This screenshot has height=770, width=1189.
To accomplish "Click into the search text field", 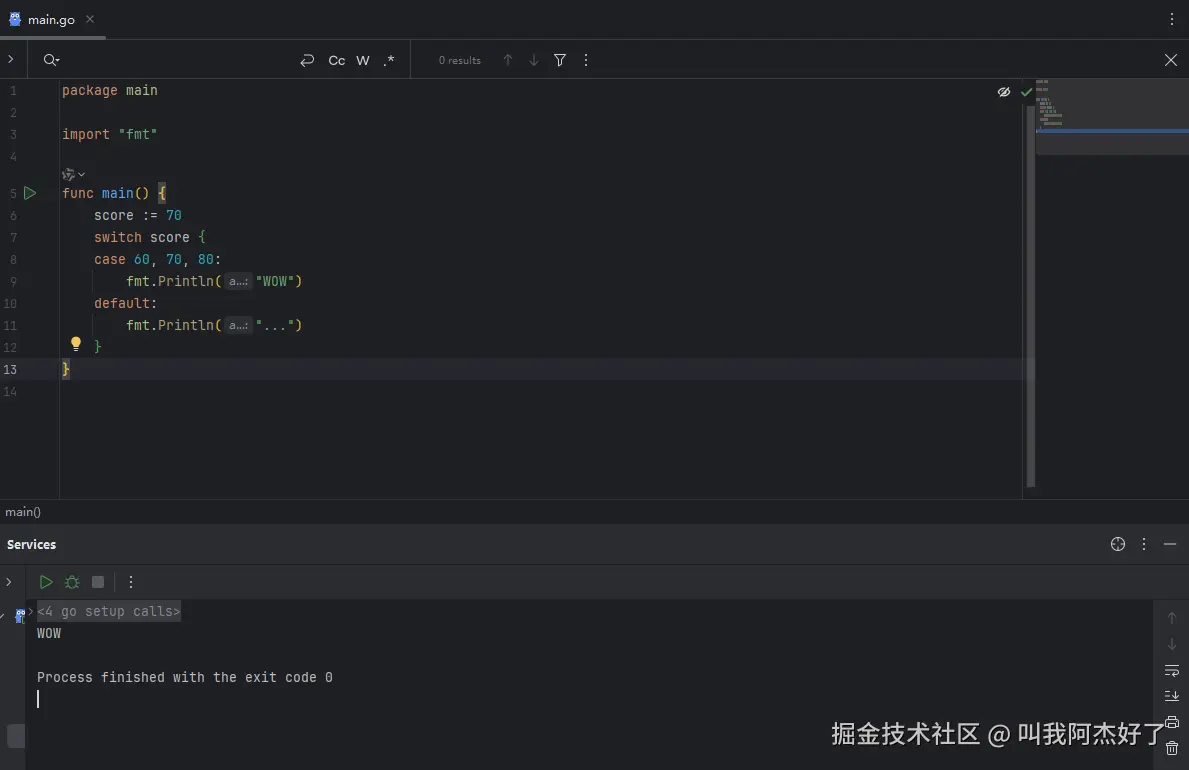I will (x=178, y=60).
